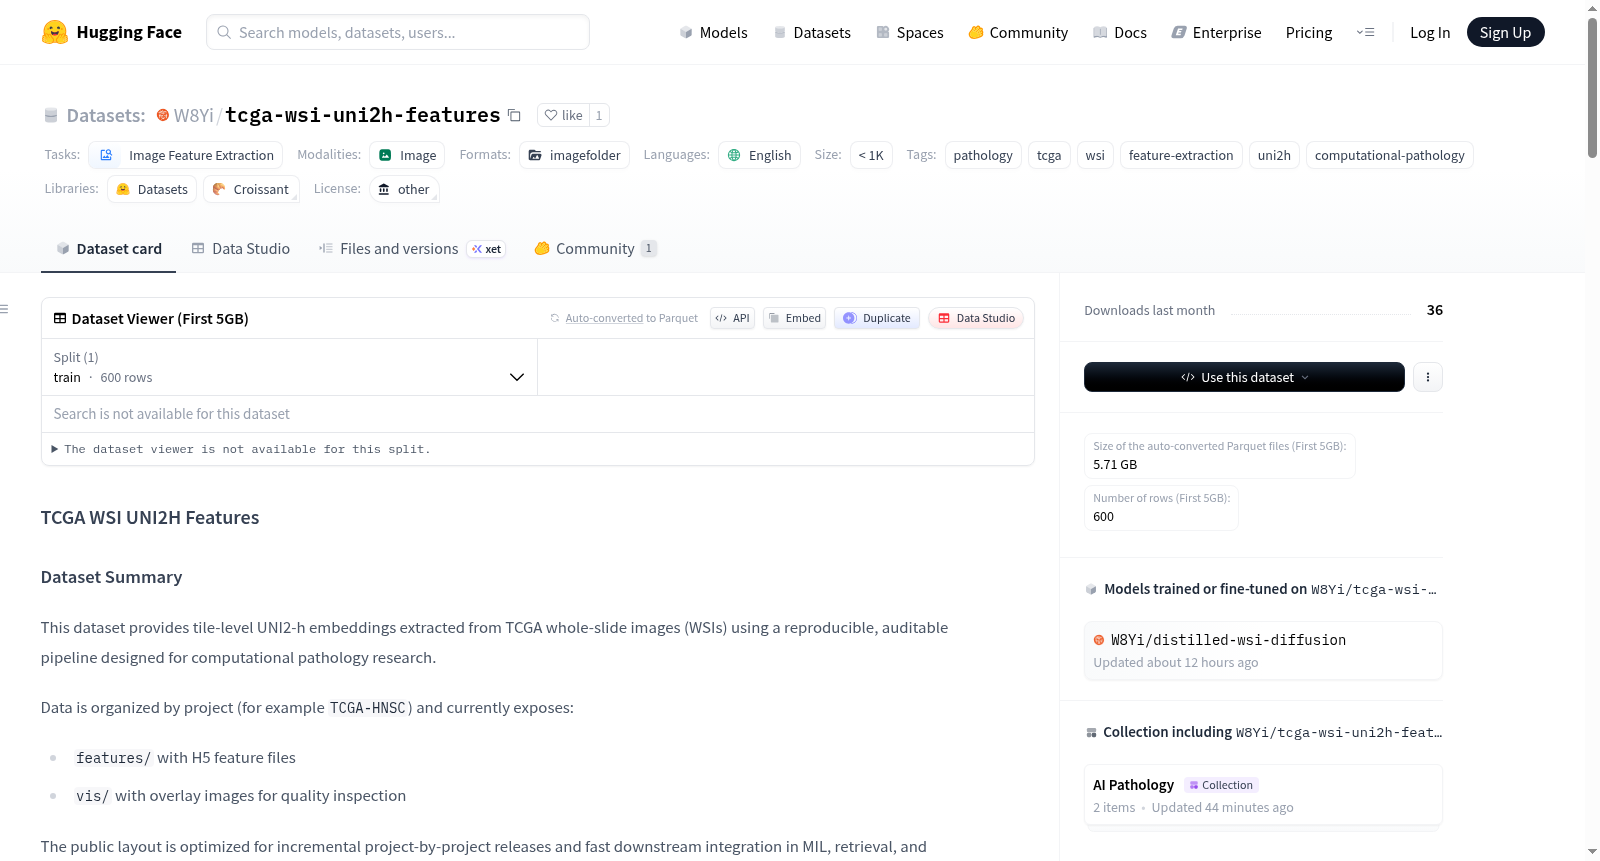The image size is (1600, 861).
Task: Click the pathology tag
Action: coord(983,155)
